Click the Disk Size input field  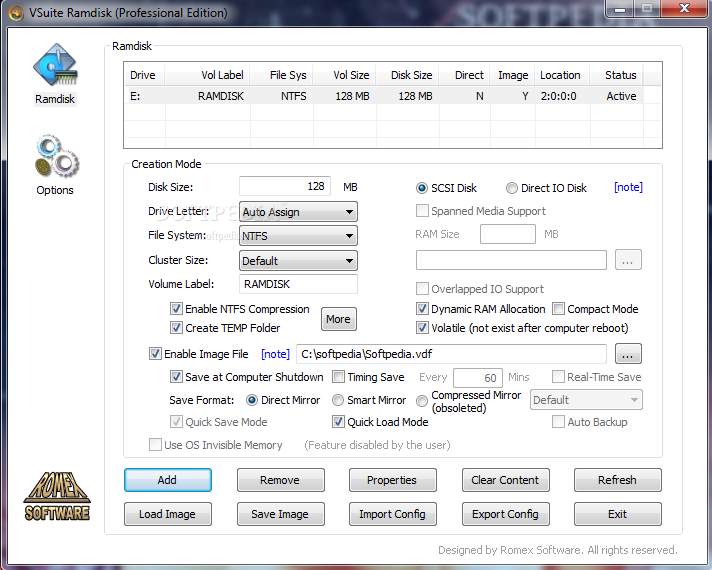tap(285, 186)
